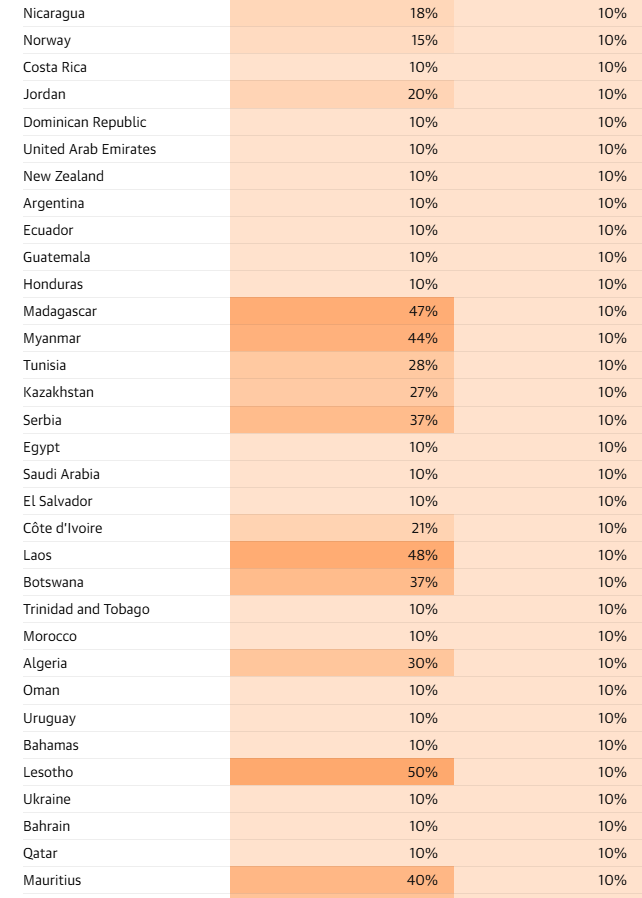Image resolution: width=642 pixels, height=898 pixels.
Task: Select the Mauritius 40% cell
Action: (x=342, y=880)
